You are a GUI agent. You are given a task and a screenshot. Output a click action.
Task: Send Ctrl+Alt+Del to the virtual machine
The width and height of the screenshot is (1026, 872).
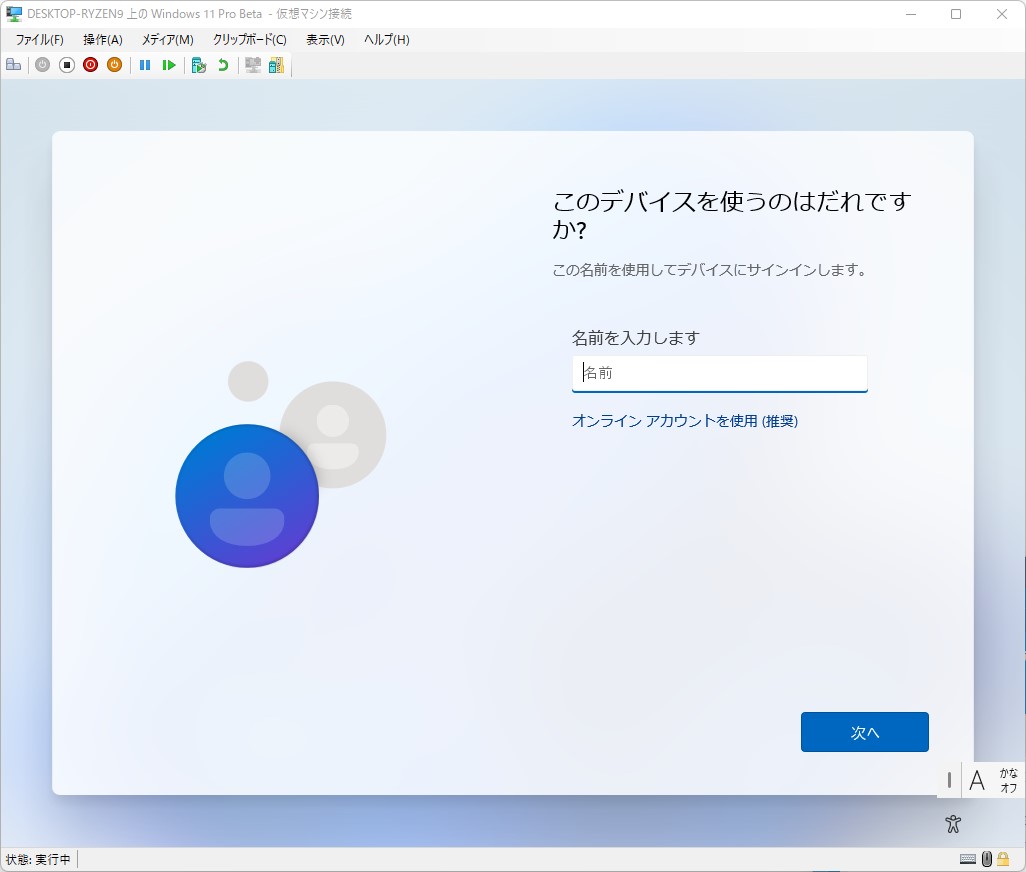click(x=13, y=64)
